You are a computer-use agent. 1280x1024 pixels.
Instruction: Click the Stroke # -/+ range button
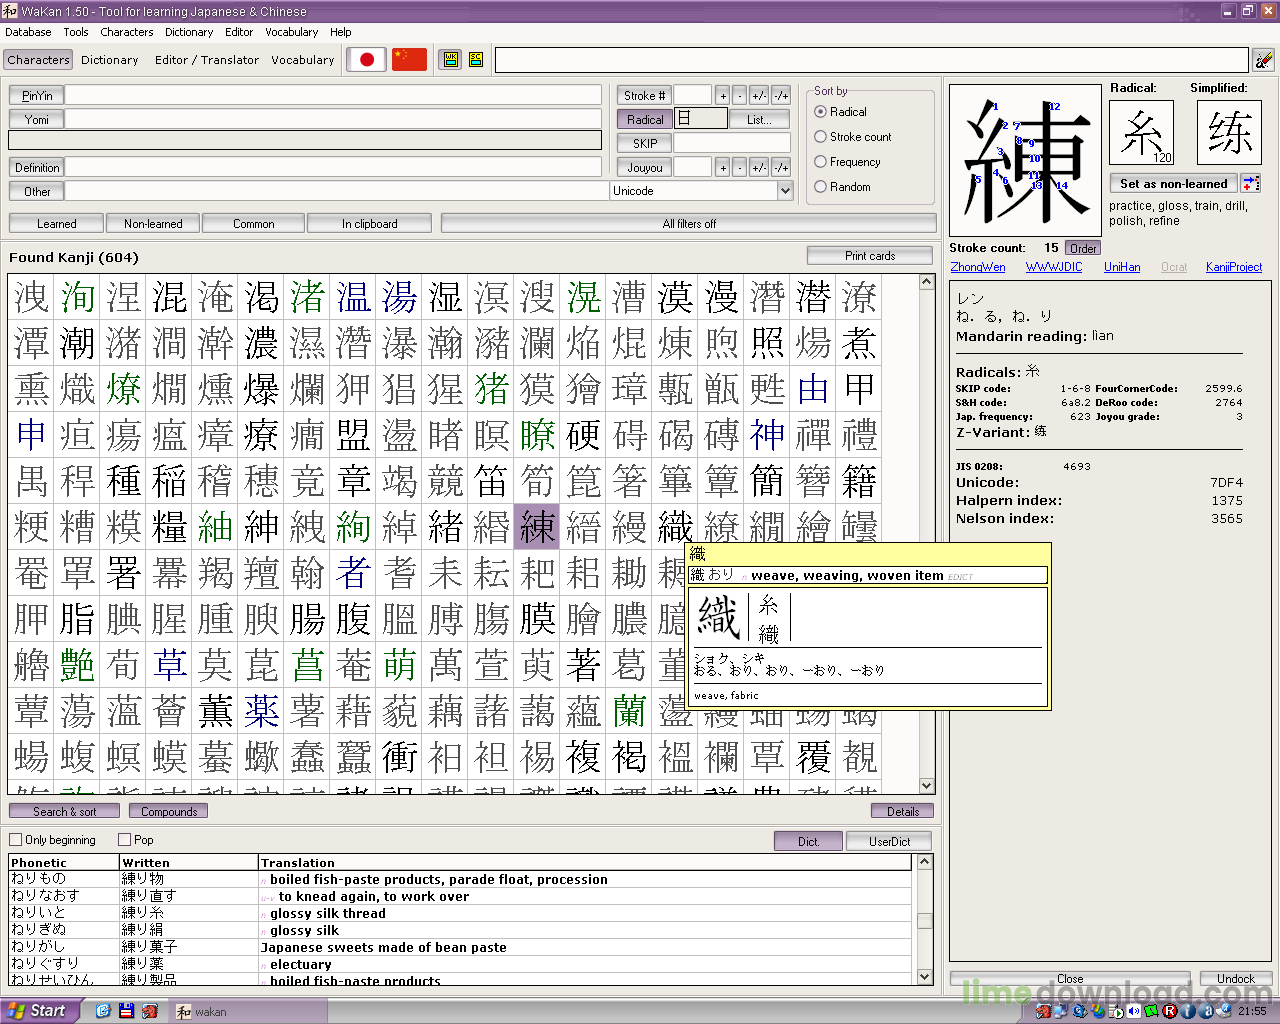click(x=781, y=95)
